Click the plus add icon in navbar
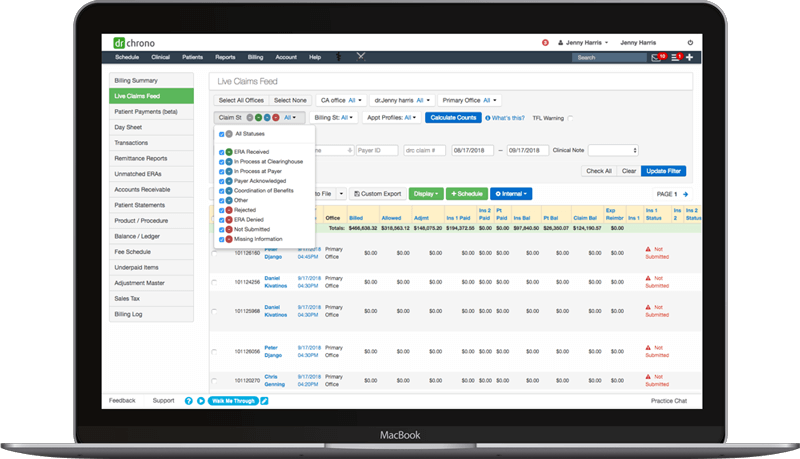The width and height of the screenshot is (800, 459). pos(689,57)
